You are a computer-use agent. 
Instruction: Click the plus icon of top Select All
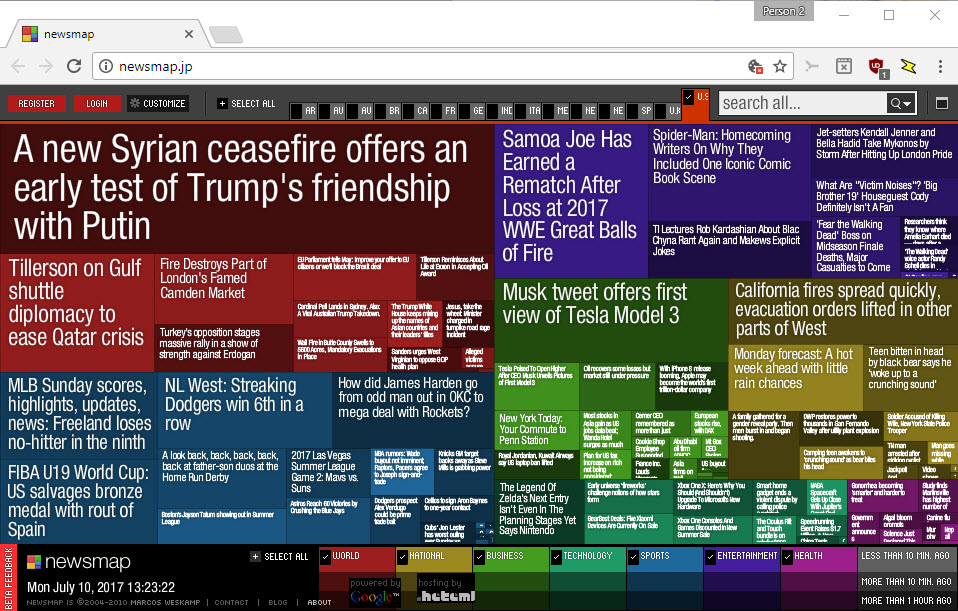tap(222, 104)
